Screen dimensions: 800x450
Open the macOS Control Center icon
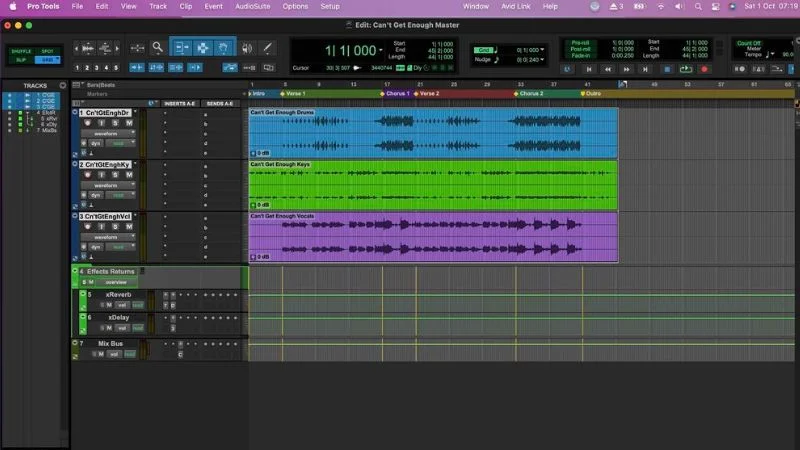point(715,7)
